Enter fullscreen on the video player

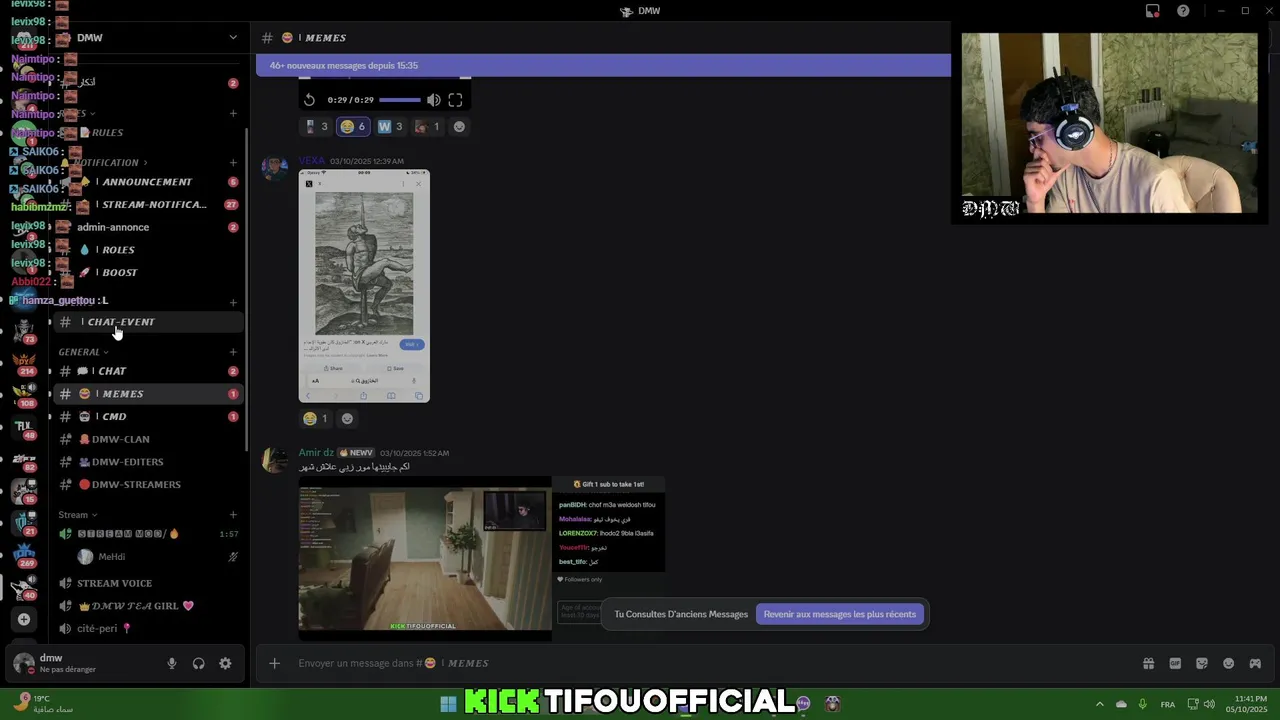coord(455,100)
